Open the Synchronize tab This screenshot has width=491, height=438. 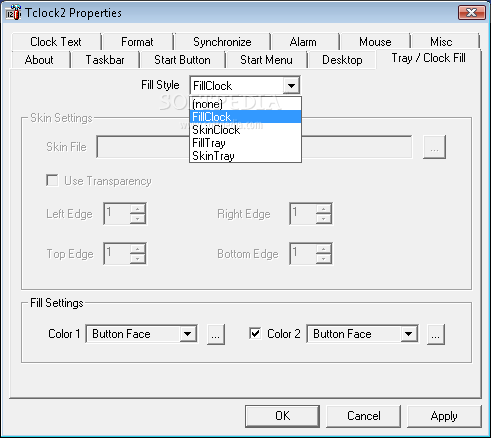222,42
